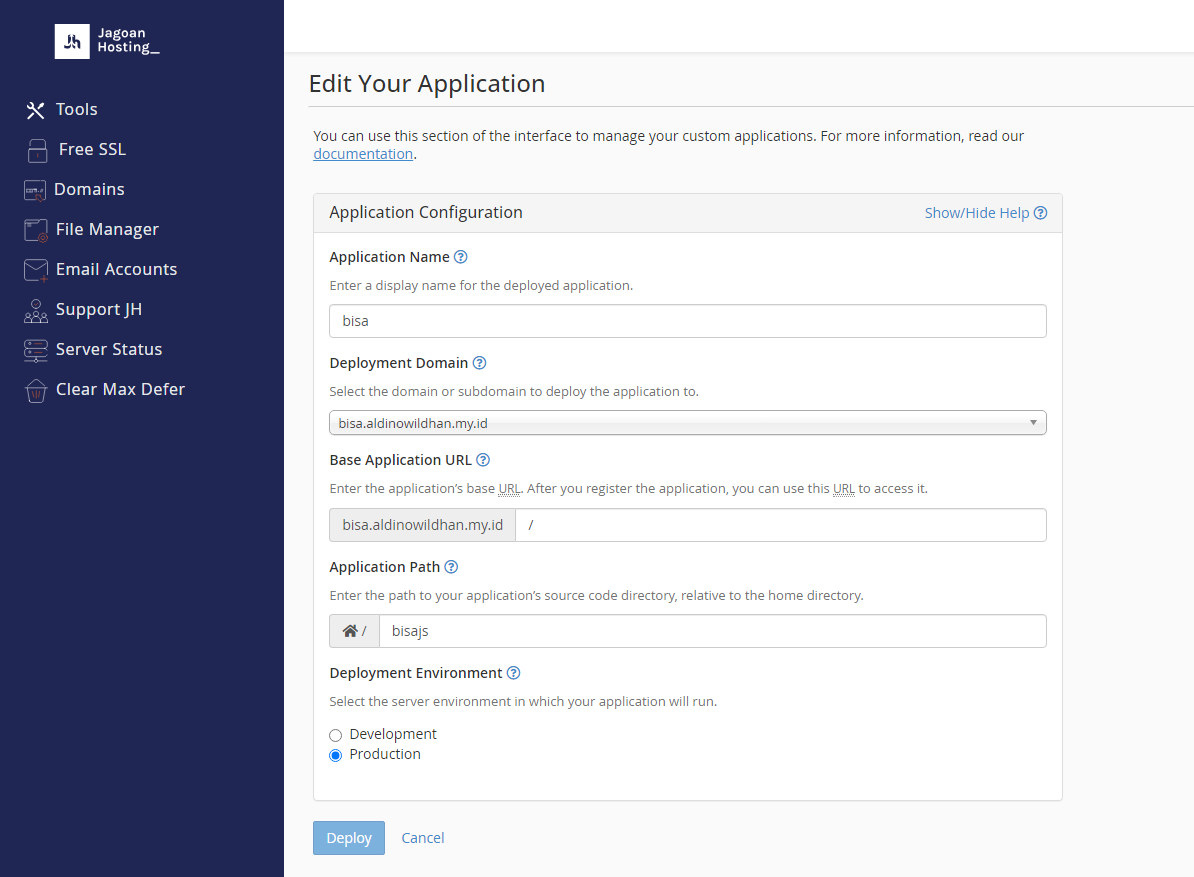Click the Email Accounts envelope icon
The width and height of the screenshot is (1194, 877).
36,270
